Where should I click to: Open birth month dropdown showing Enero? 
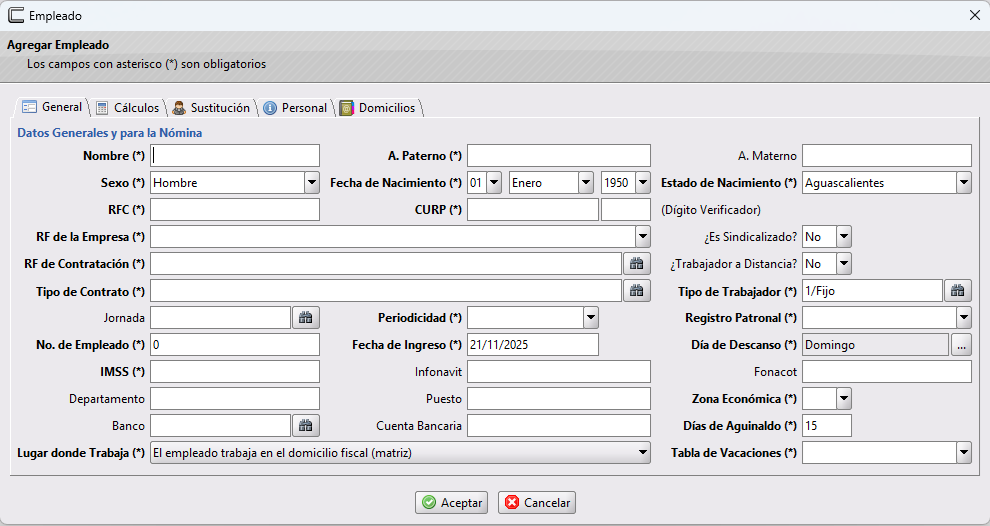point(586,183)
